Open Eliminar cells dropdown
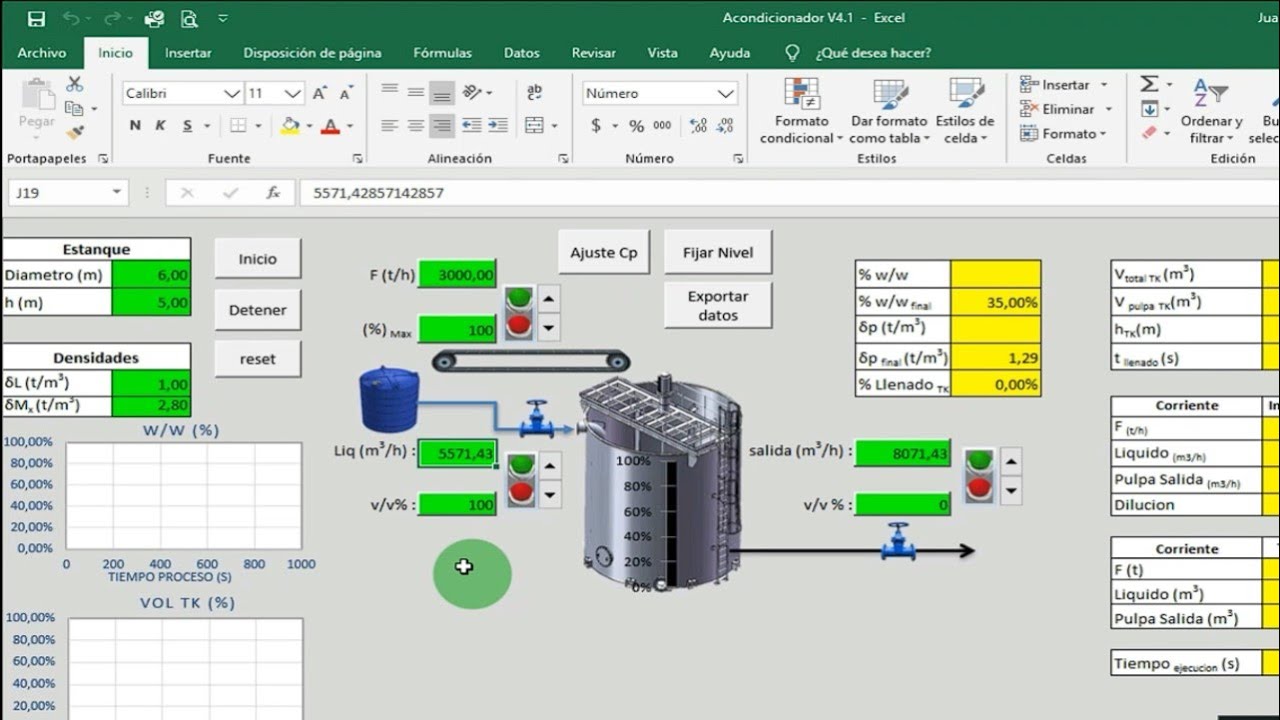Screen dimensions: 1280x720 tap(1067, 109)
